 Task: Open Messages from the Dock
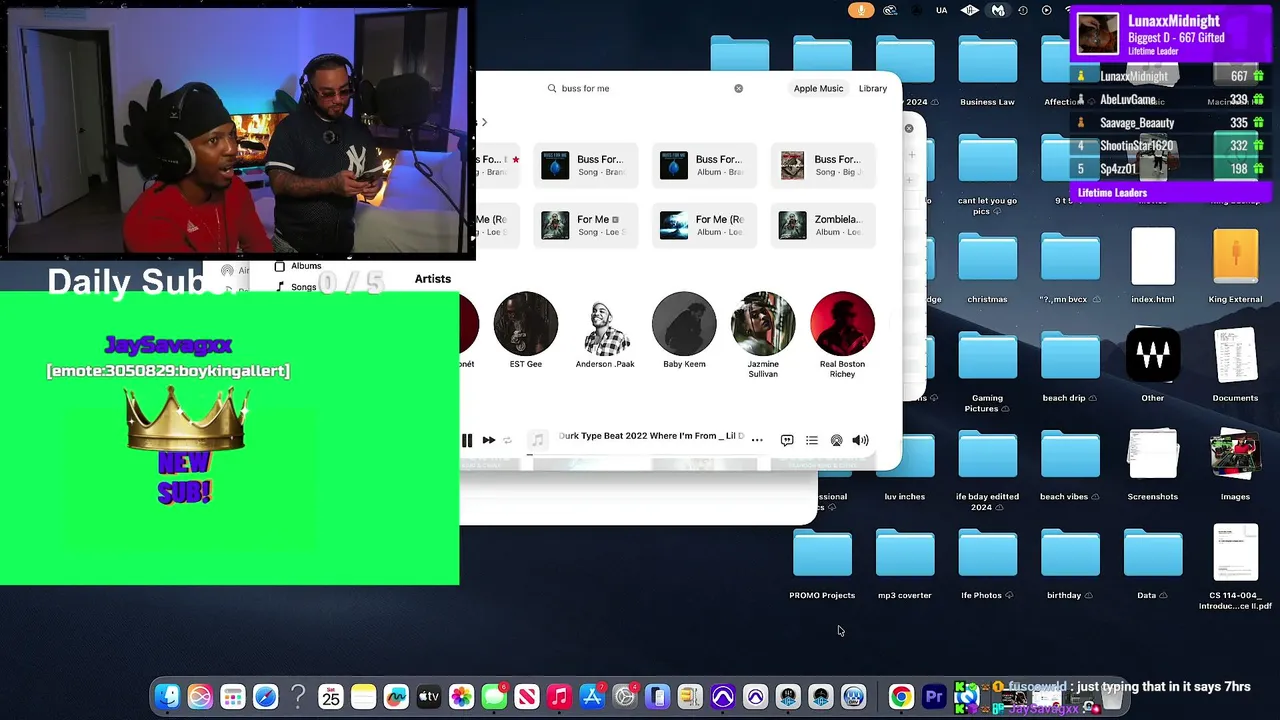pyautogui.click(x=494, y=697)
